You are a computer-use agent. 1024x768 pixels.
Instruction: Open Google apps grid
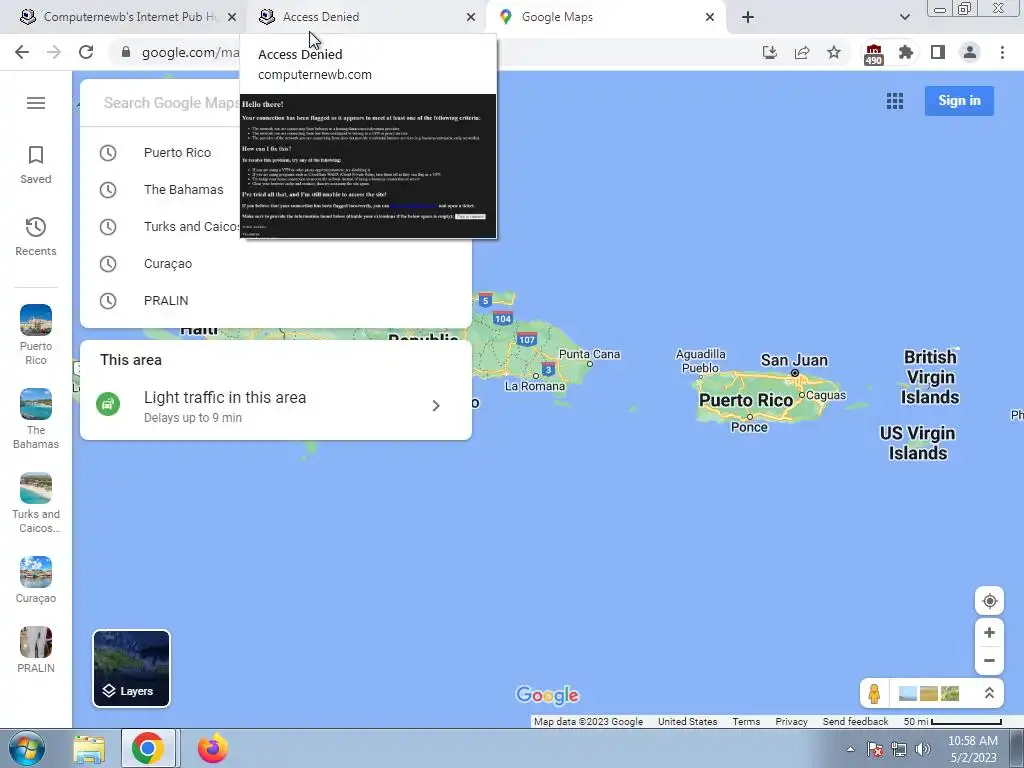click(895, 101)
